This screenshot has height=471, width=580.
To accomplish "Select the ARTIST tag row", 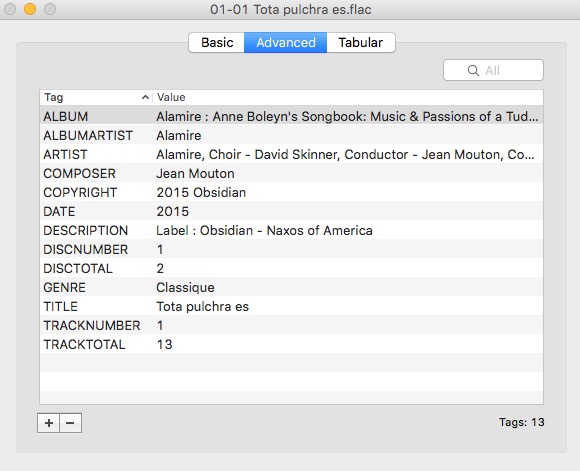I will pyautogui.click(x=291, y=154).
